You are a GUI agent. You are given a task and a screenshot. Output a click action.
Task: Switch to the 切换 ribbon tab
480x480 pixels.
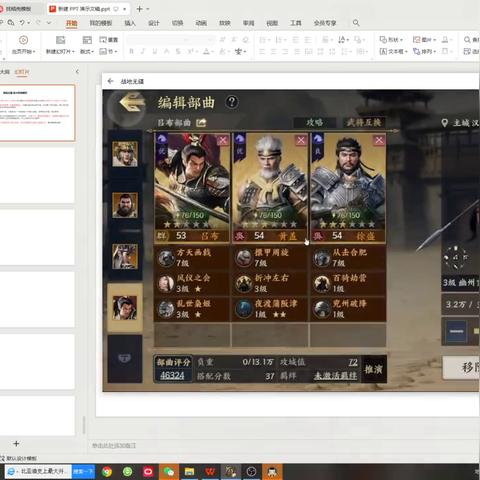(177, 23)
